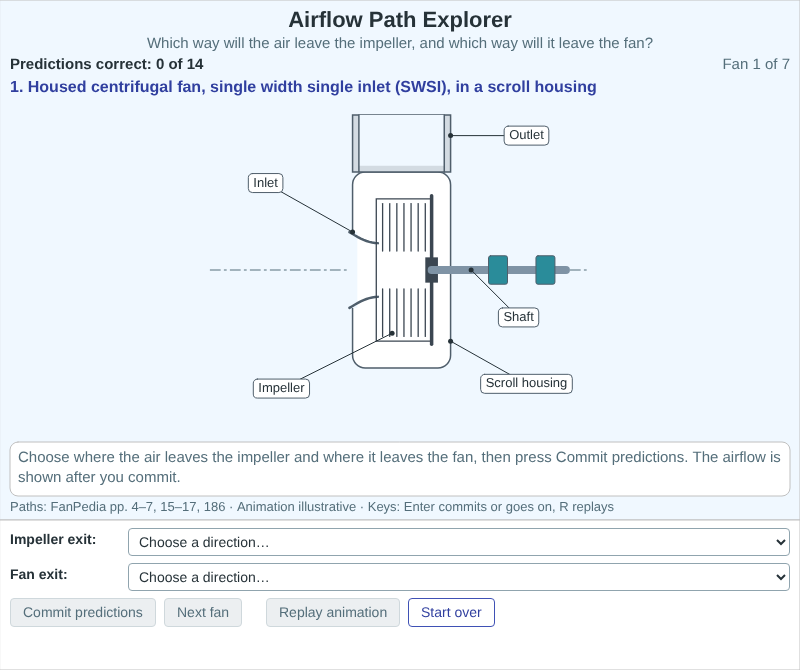The width and height of the screenshot is (800, 672).
Task: Click the Impeller label in diagram
Action: click(x=281, y=388)
